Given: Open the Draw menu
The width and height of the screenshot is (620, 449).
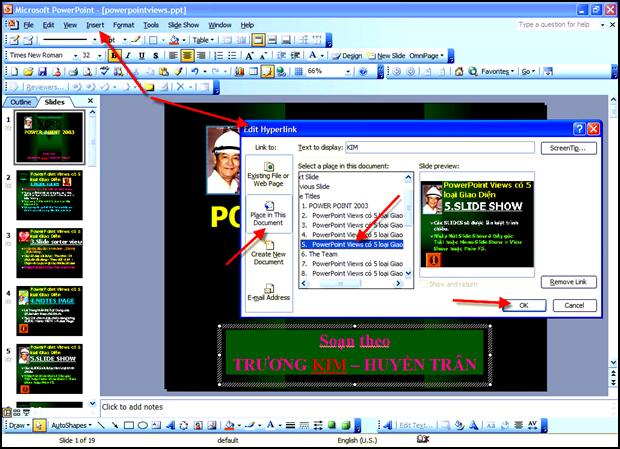Looking at the screenshot, I should (x=19, y=425).
